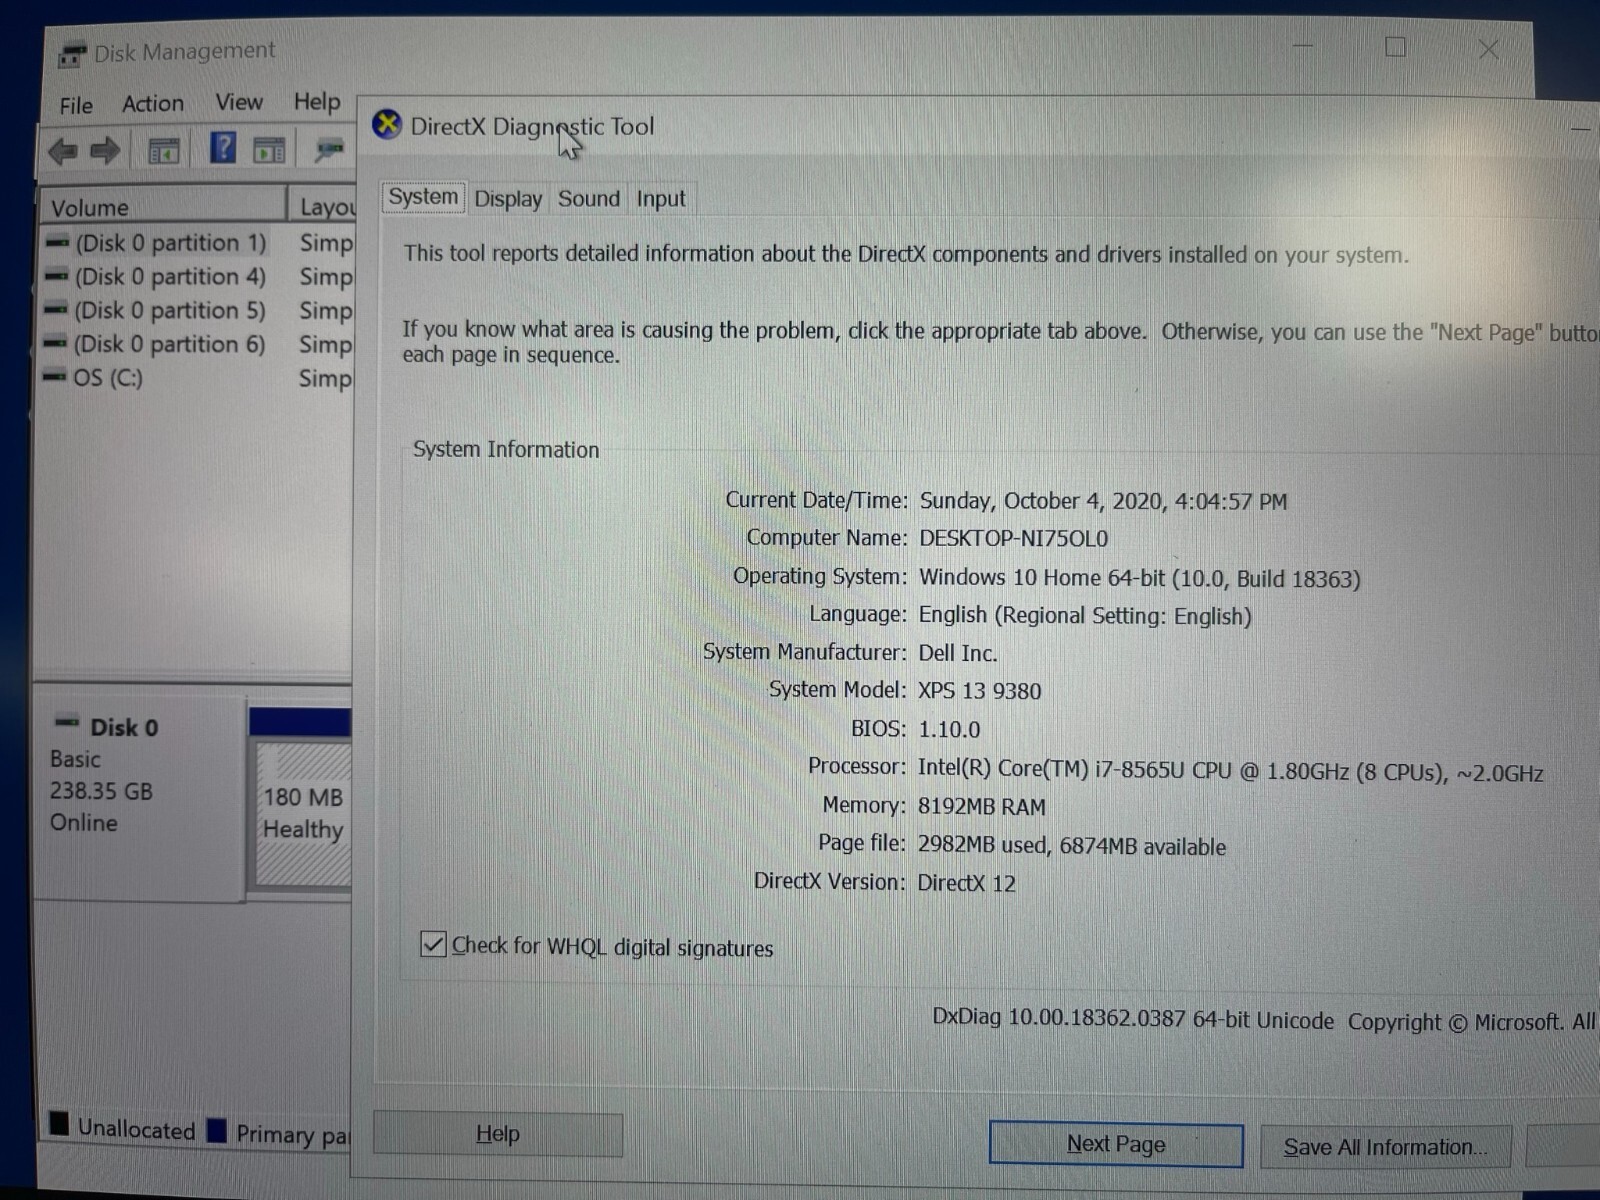Click drive icon of OS (C:) volume
1600x1200 pixels.
point(55,377)
